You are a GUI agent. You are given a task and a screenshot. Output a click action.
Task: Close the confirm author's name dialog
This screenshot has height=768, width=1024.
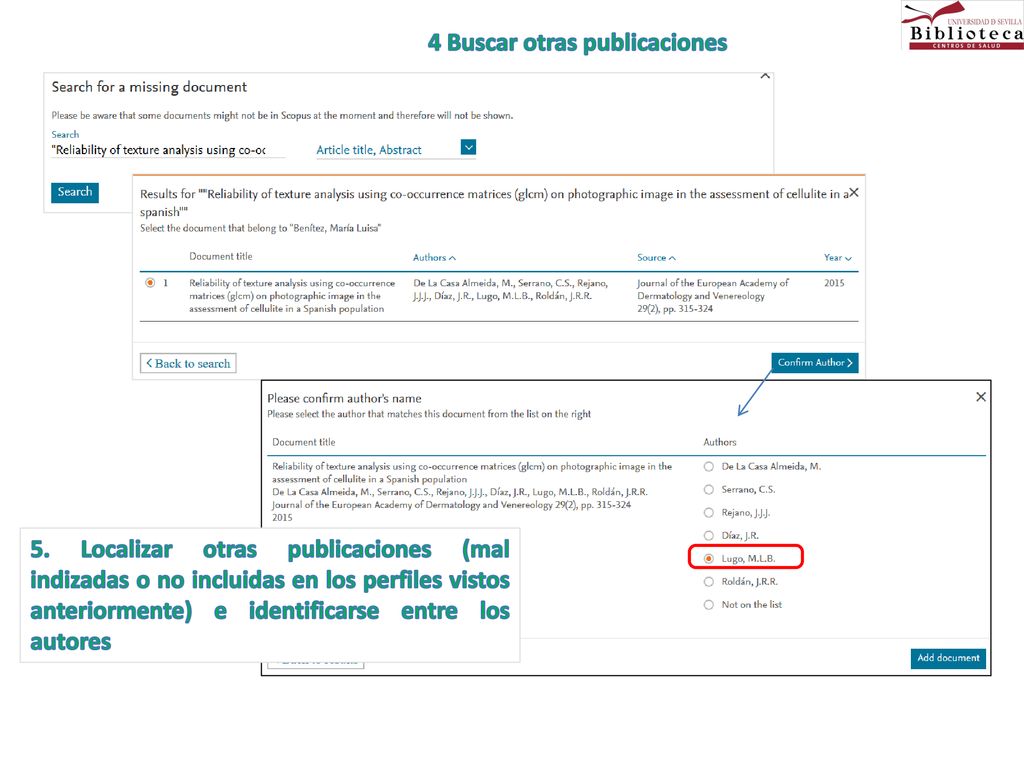(980, 396)
